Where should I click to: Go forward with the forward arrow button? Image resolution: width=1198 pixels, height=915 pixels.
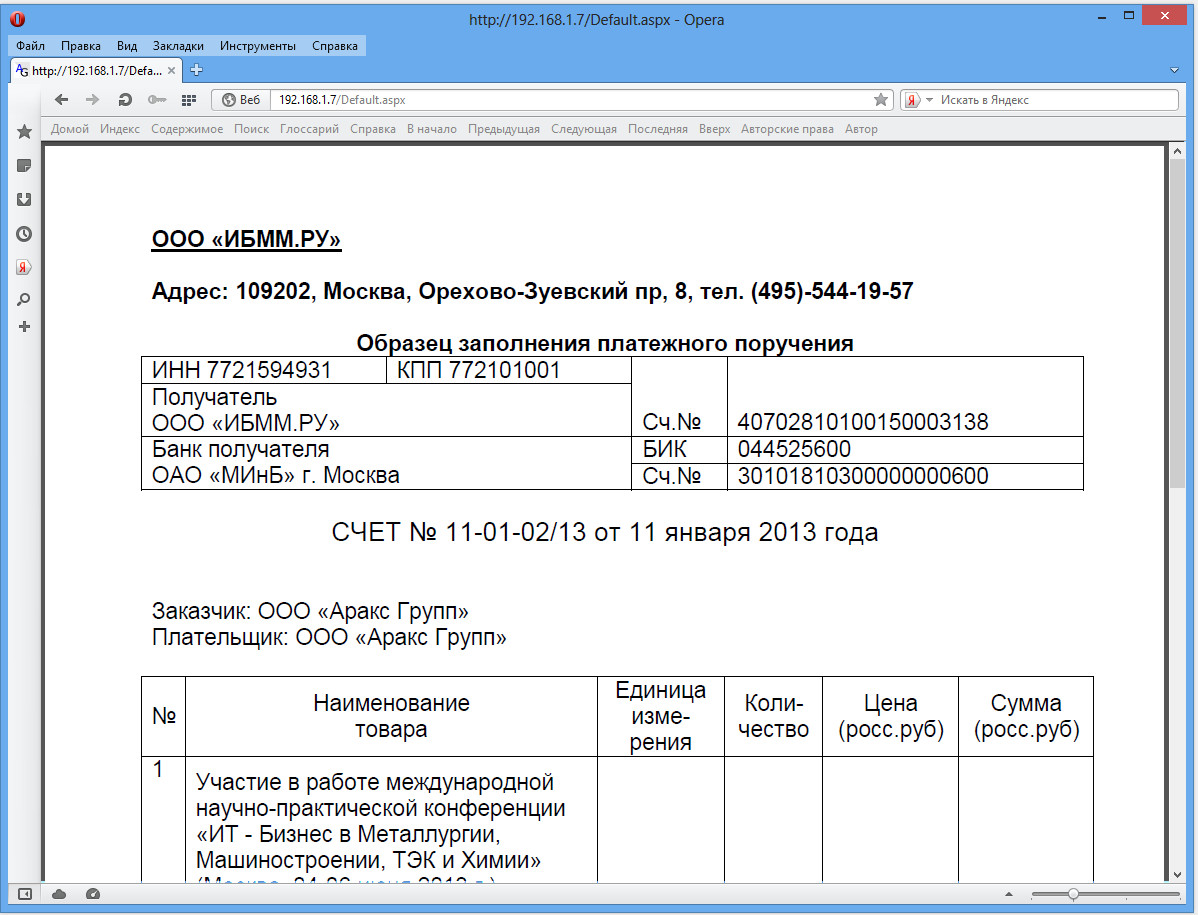point(92,100)
